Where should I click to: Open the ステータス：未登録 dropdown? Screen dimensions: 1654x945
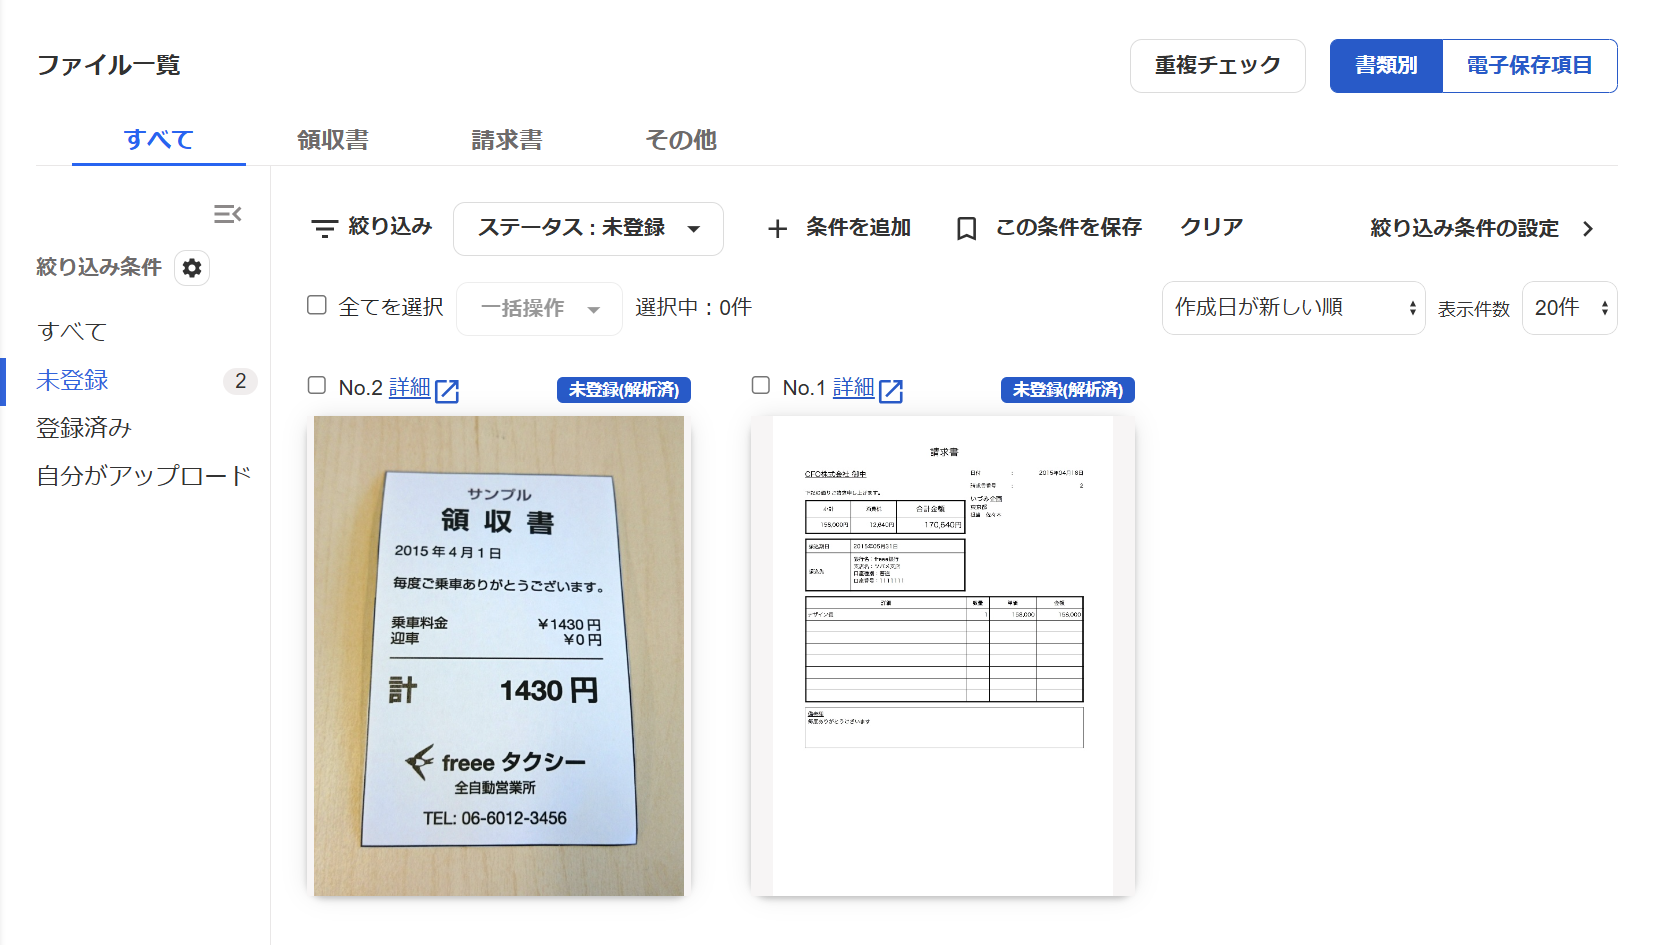pyautogui.click(x=588, y=229)
